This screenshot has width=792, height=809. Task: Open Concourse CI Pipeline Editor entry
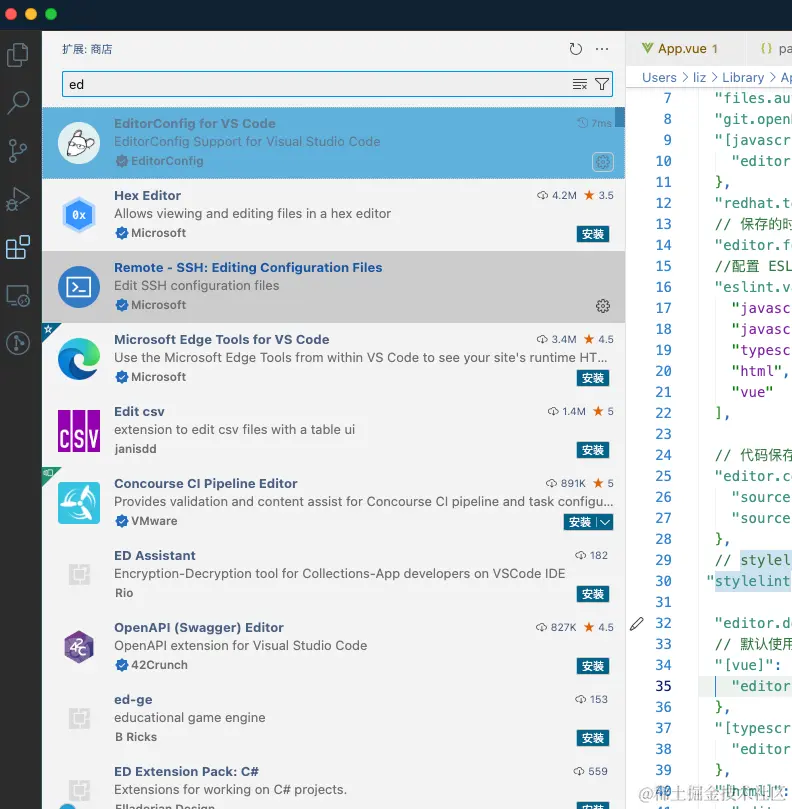[333, 503]
